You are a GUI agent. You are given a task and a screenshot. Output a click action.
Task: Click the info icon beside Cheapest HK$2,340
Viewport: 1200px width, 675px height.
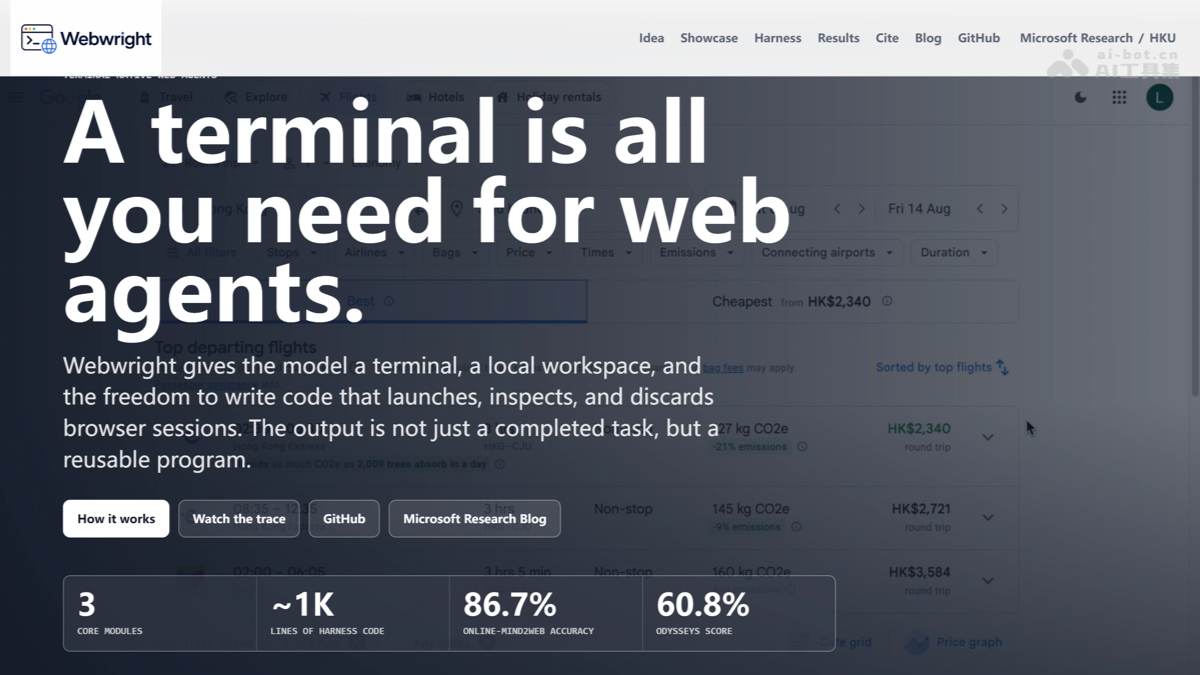pos(887,301)
